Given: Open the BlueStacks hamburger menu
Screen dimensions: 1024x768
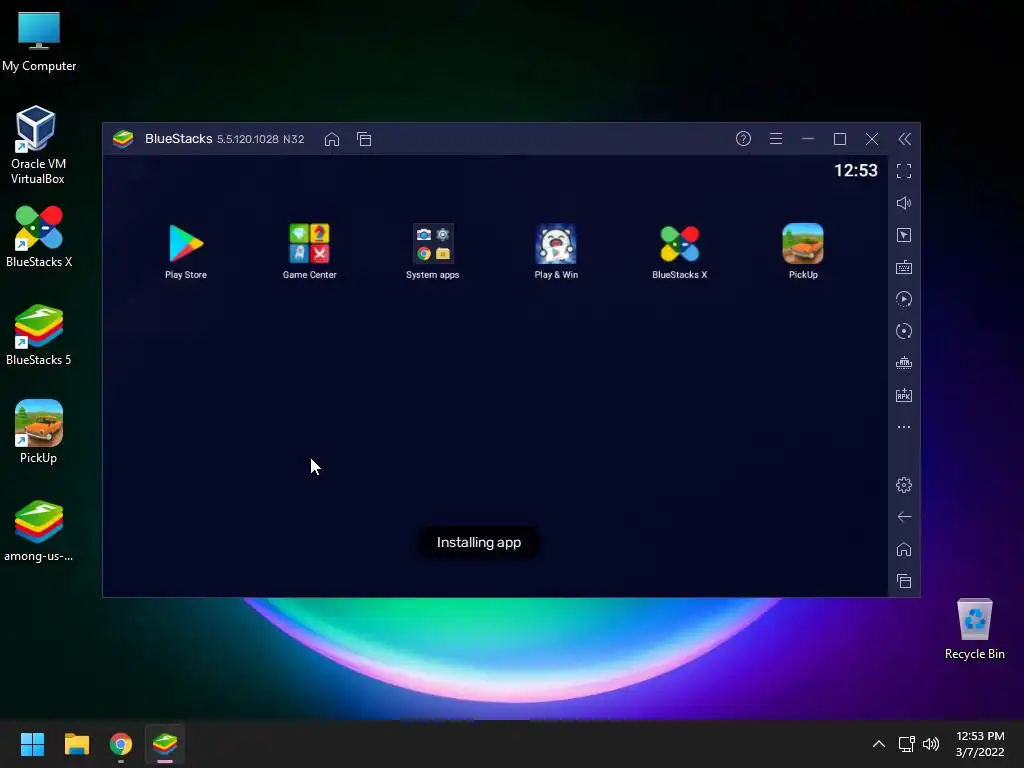Looking at the screenshot, I should [776, 138].
